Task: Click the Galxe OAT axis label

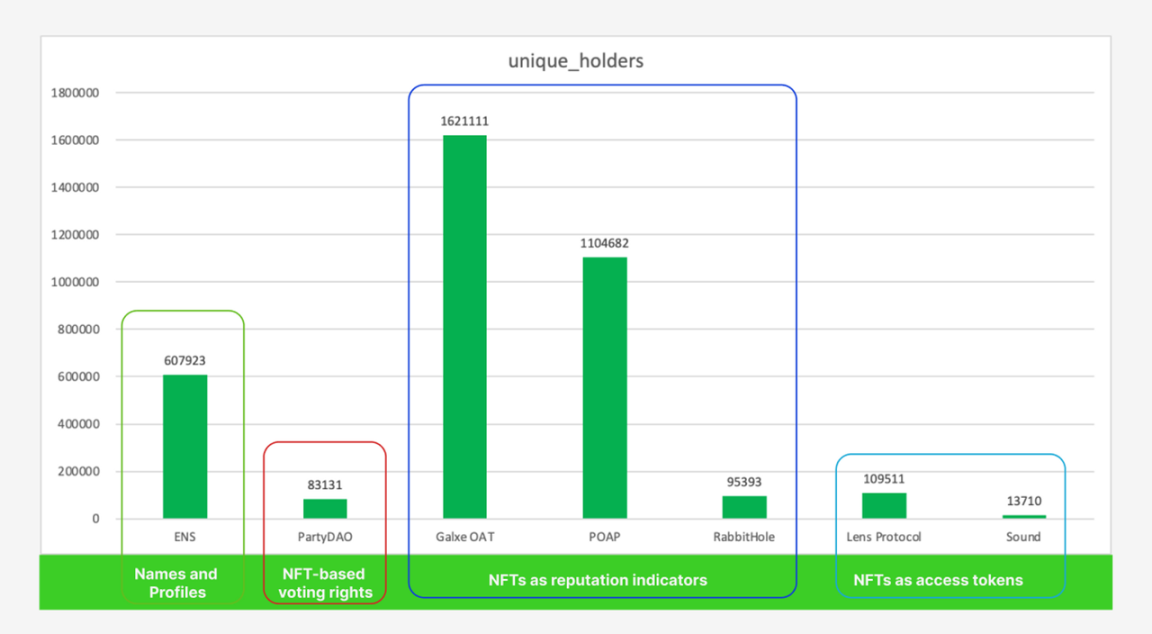Action: (464, 537)
